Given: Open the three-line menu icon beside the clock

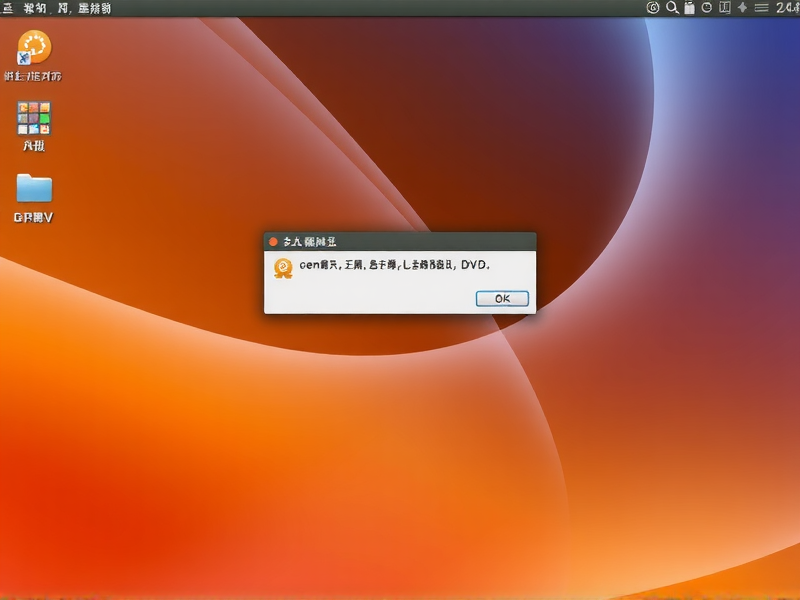Looking at the screenshot, I should click(761, 8).
